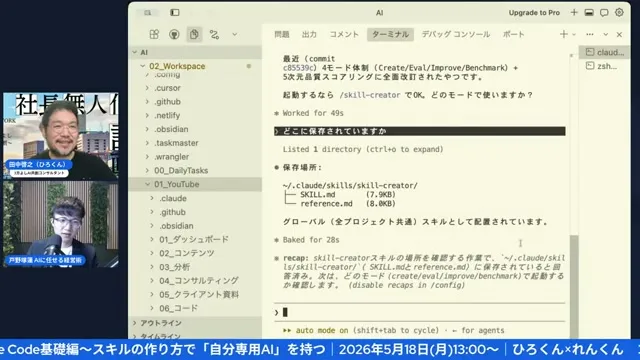640x360 pixels.
Task: Expand the sidebar toolbar overflow chevron
Action: tap(235, 34)
